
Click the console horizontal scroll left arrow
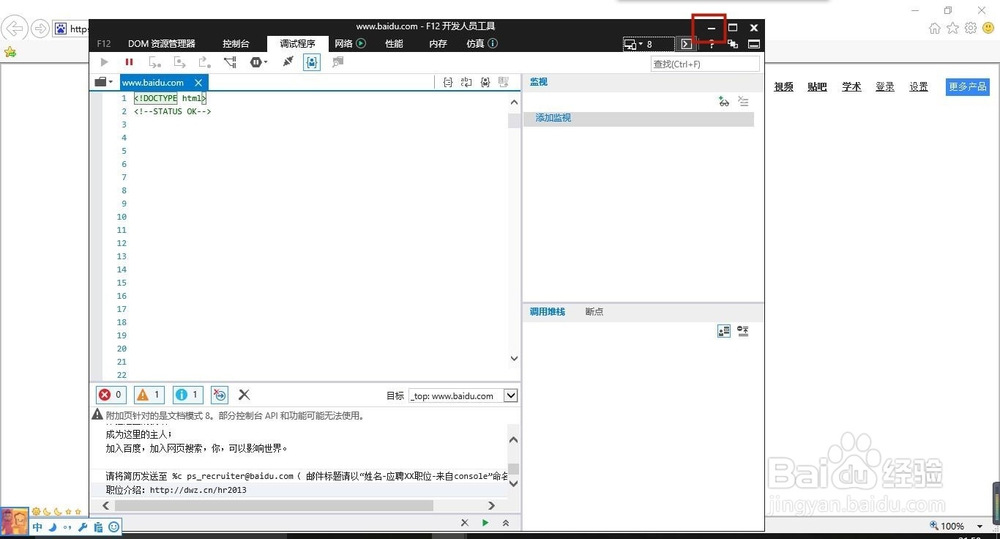click(x=106, y=505)
